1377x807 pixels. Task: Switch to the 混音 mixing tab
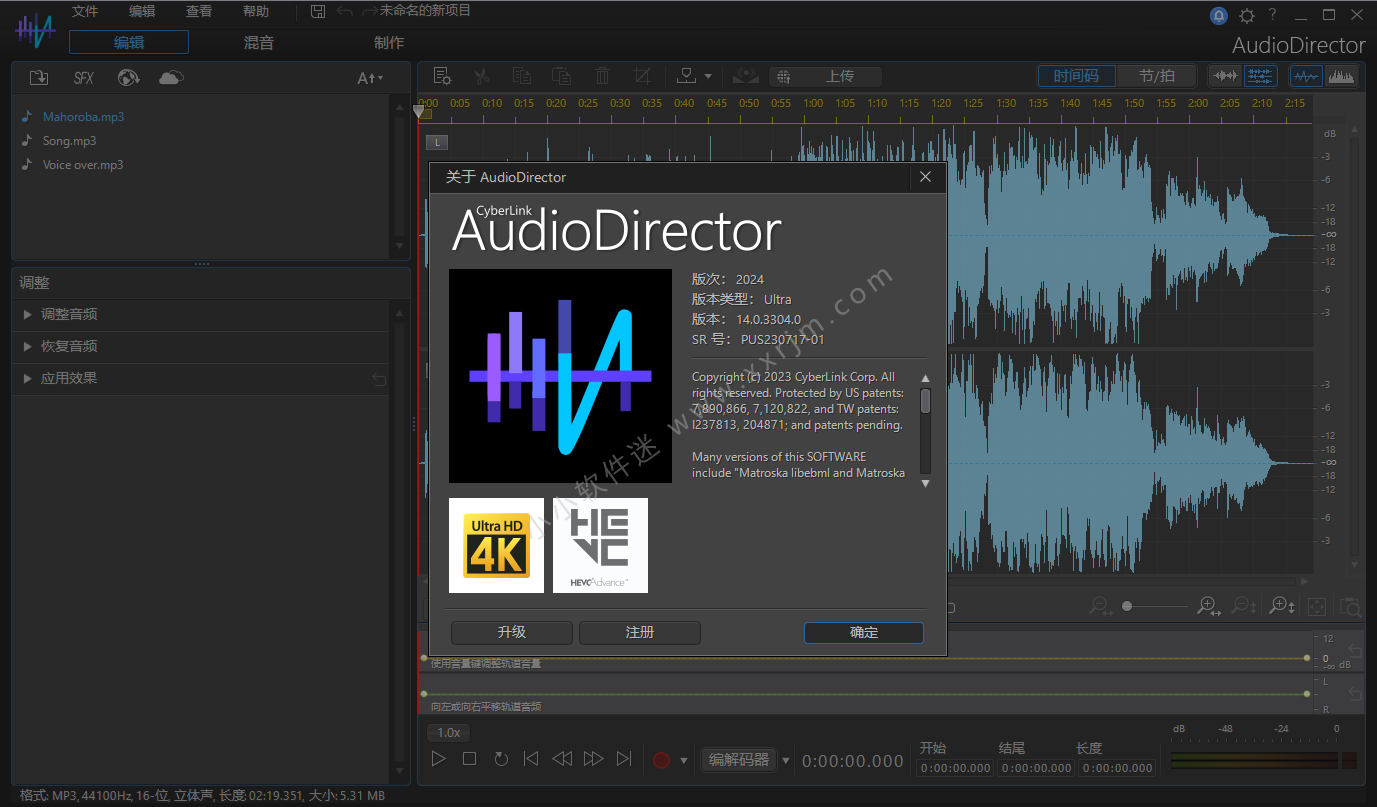(259, 42)
